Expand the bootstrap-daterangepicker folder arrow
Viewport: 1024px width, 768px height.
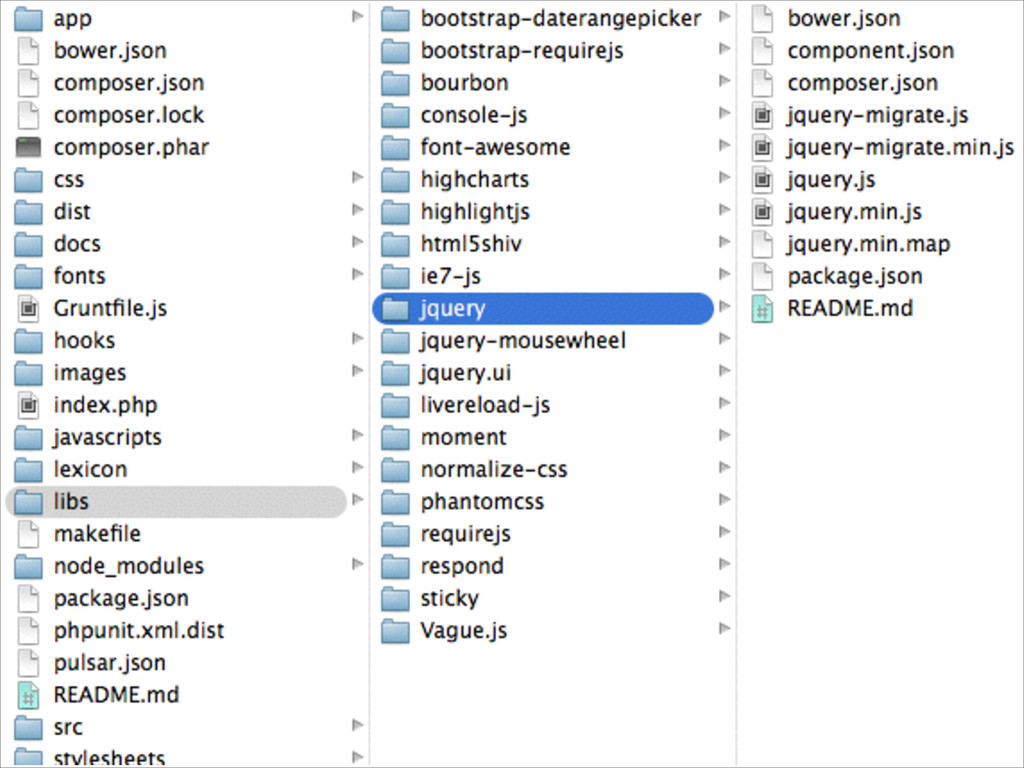724,16
